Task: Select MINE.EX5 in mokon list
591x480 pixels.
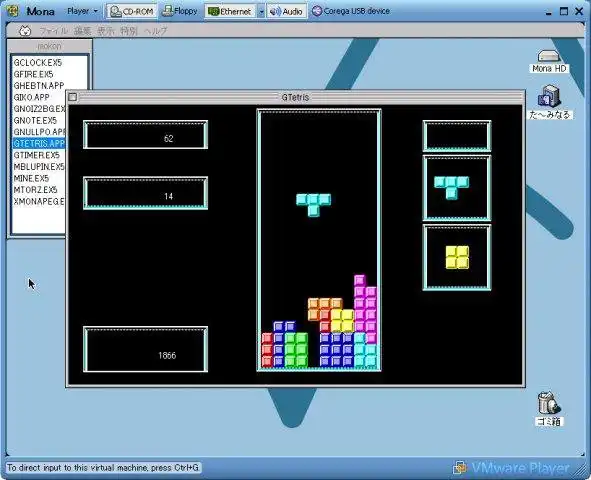Action: 31,178
